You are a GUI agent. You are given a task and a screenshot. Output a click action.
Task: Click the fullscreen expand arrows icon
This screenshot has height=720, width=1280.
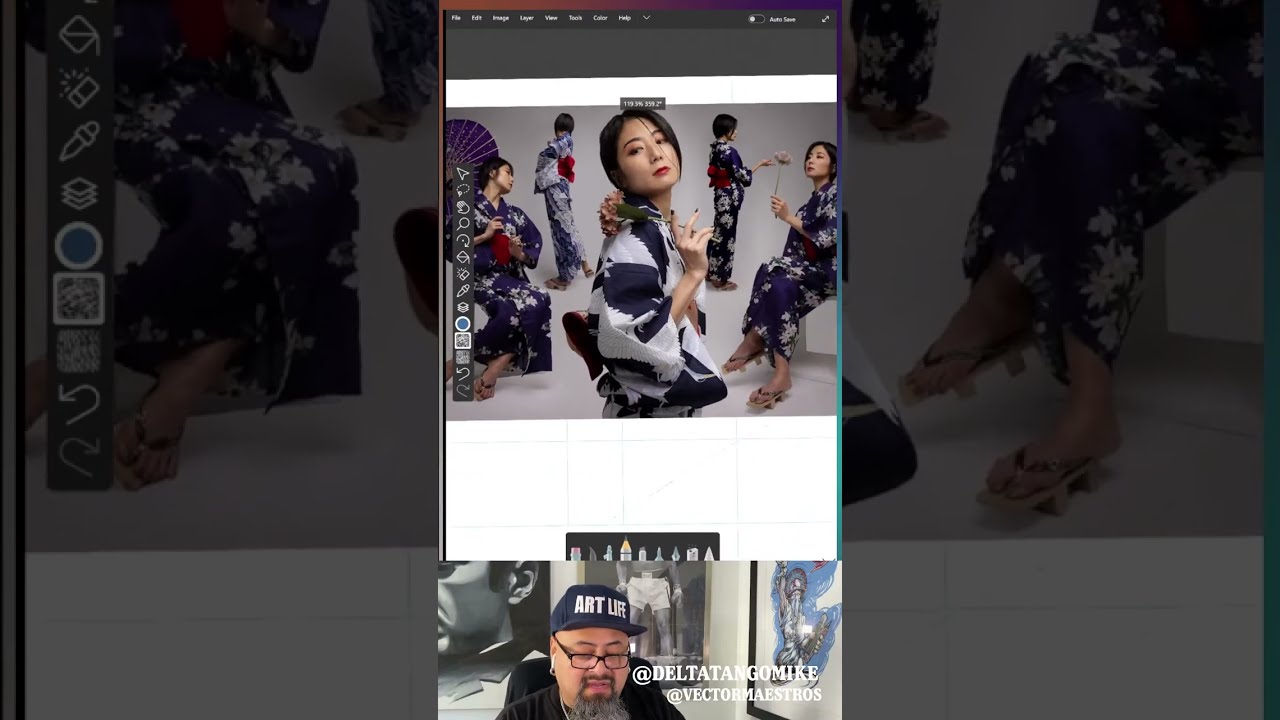click(x=825, y=19)
